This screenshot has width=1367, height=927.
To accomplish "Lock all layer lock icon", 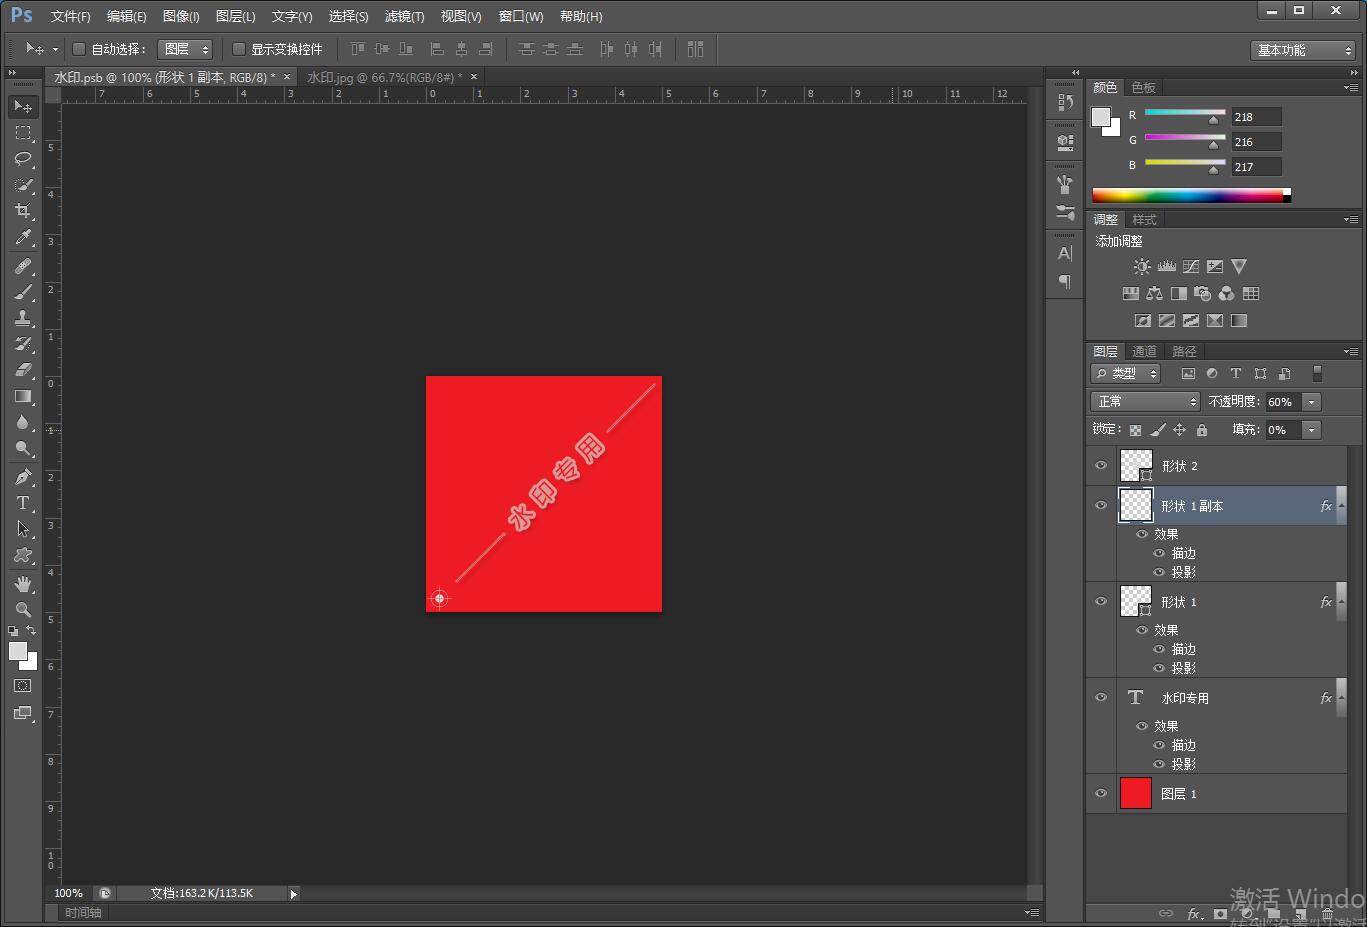I will pos(1202,430).
